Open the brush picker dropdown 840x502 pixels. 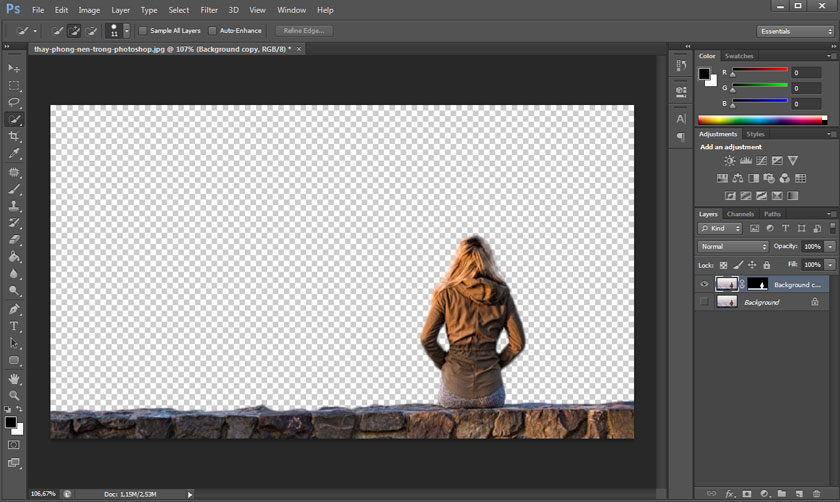[x=126, y=31]
